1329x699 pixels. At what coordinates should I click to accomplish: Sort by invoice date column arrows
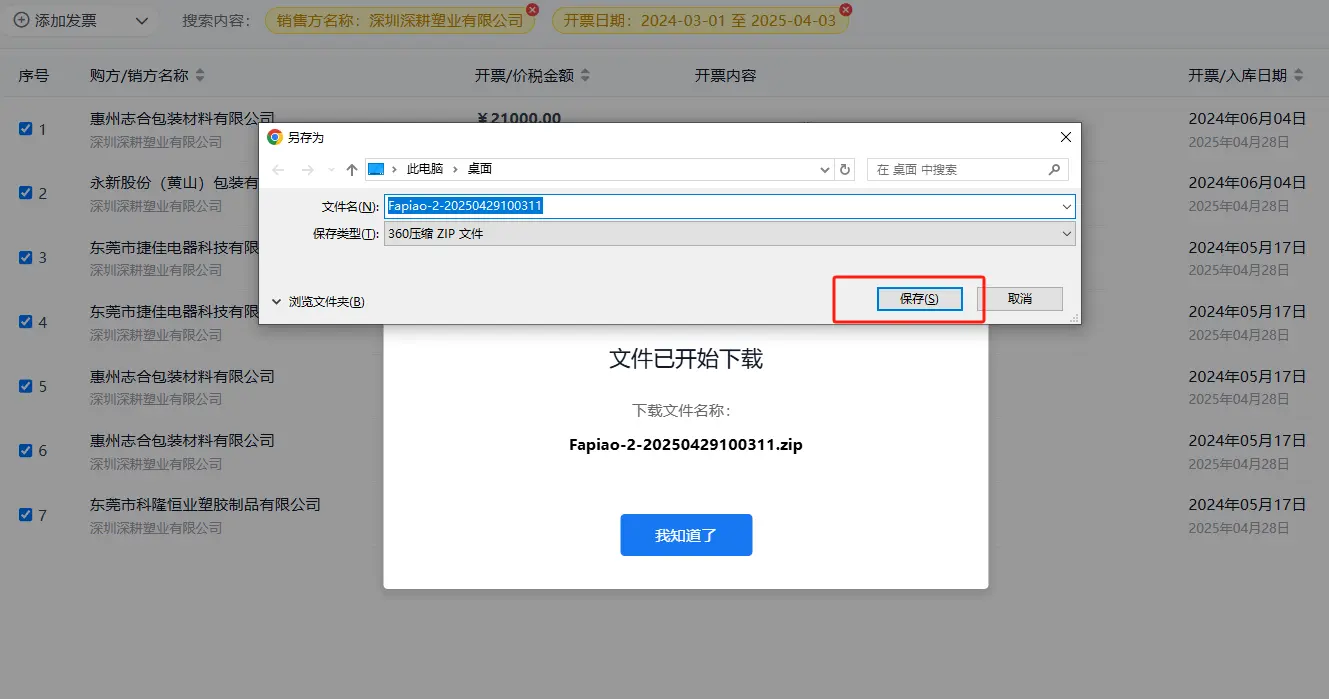pyautogui.click(x=1298, y=76)
